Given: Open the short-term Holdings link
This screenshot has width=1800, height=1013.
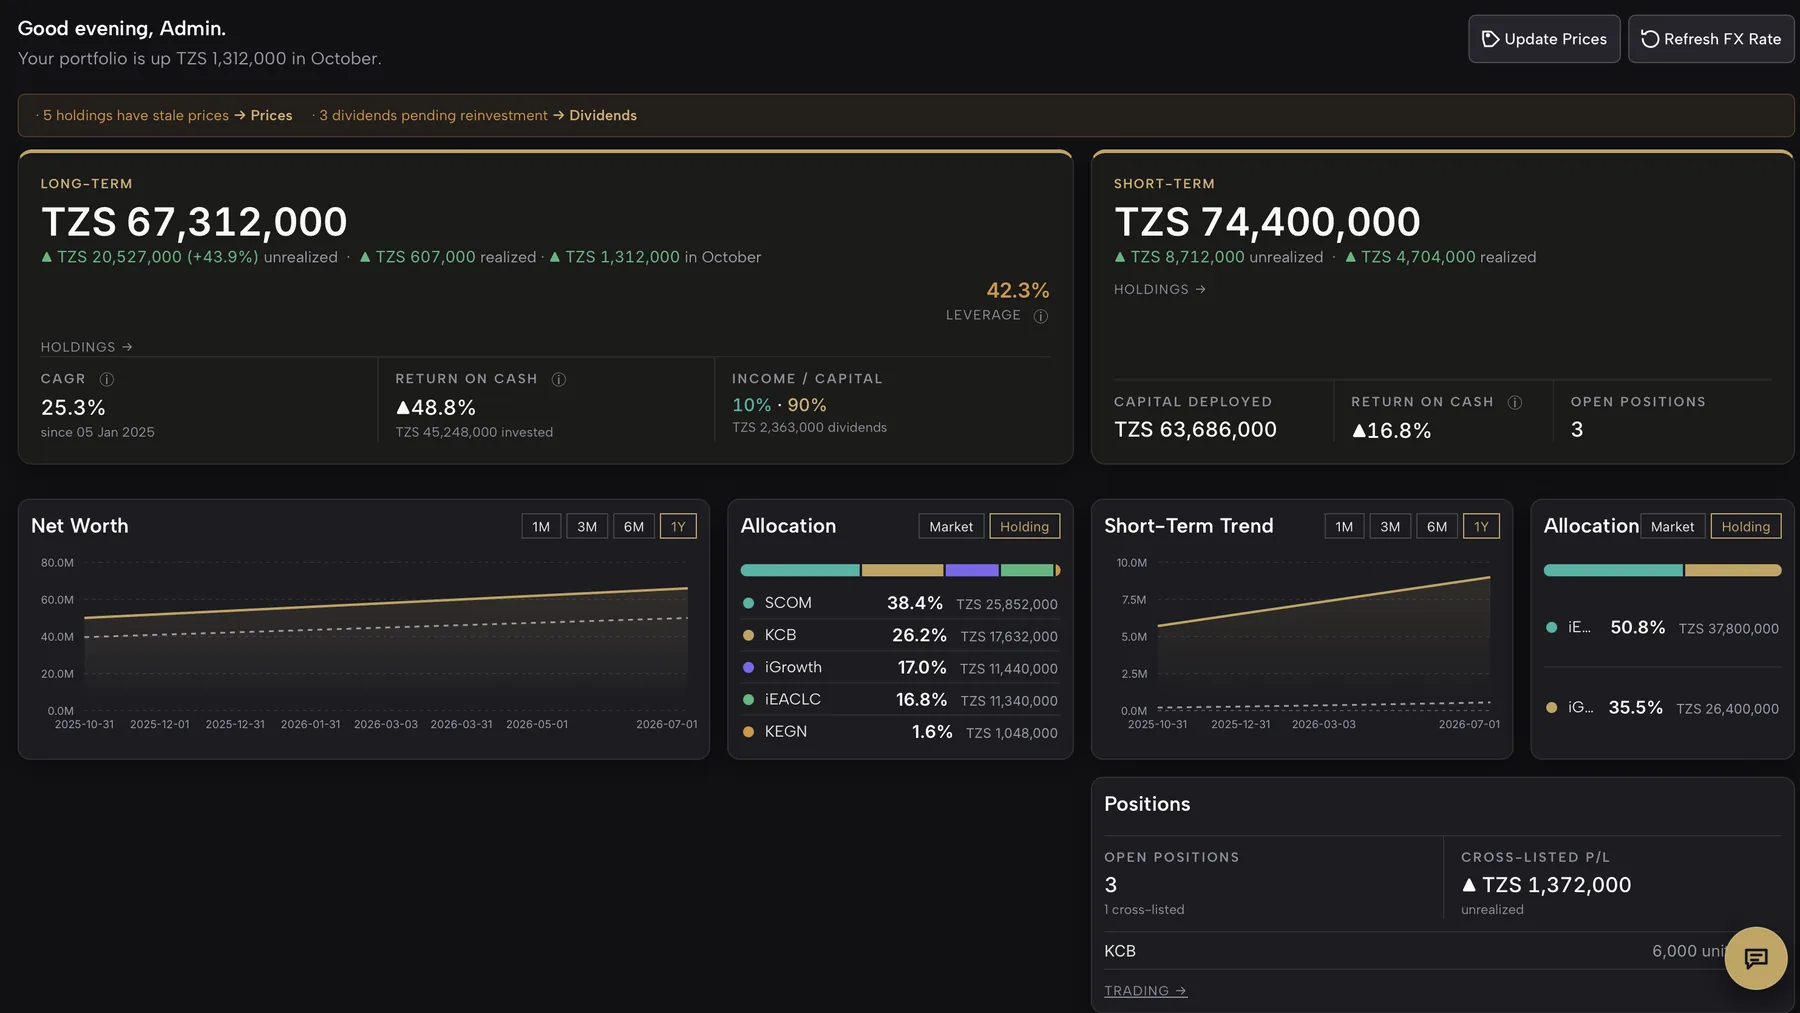Looking at the screenshot, I should pyautogui.click(x=1160, y=289).
